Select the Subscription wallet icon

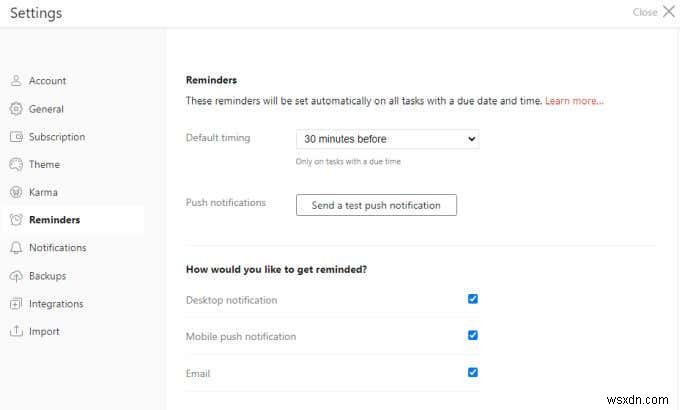point(16,137)
